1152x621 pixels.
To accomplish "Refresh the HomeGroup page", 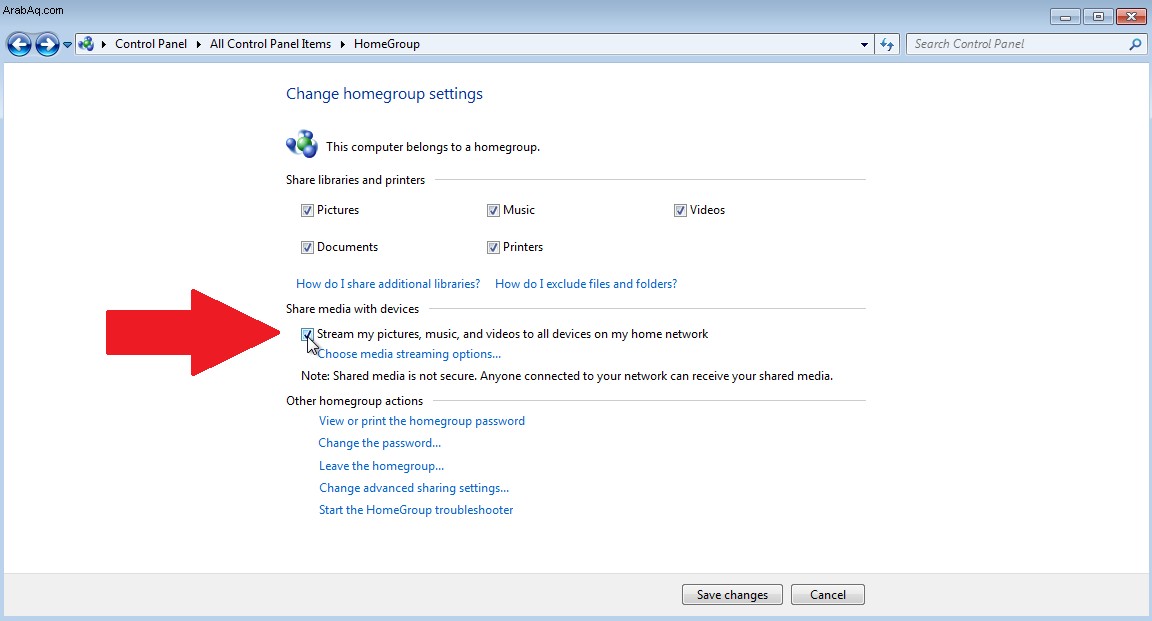I will pos(887,44).
